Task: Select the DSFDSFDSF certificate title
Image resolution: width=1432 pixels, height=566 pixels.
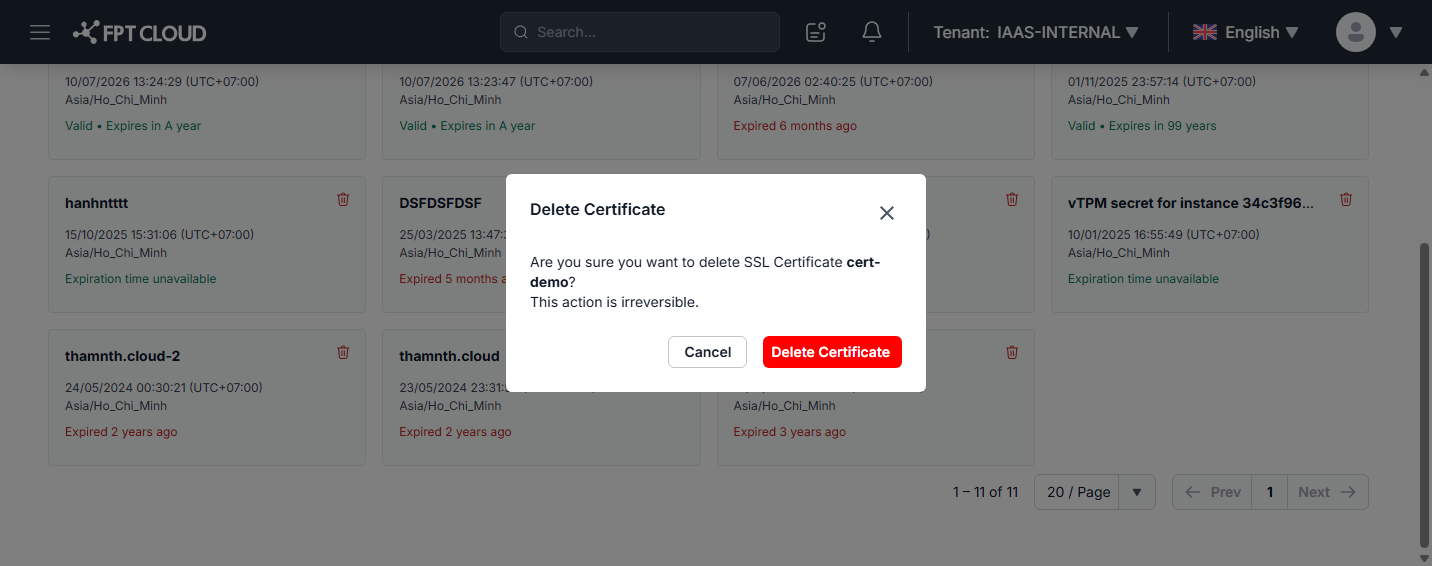Action: [x=440, y=203]
